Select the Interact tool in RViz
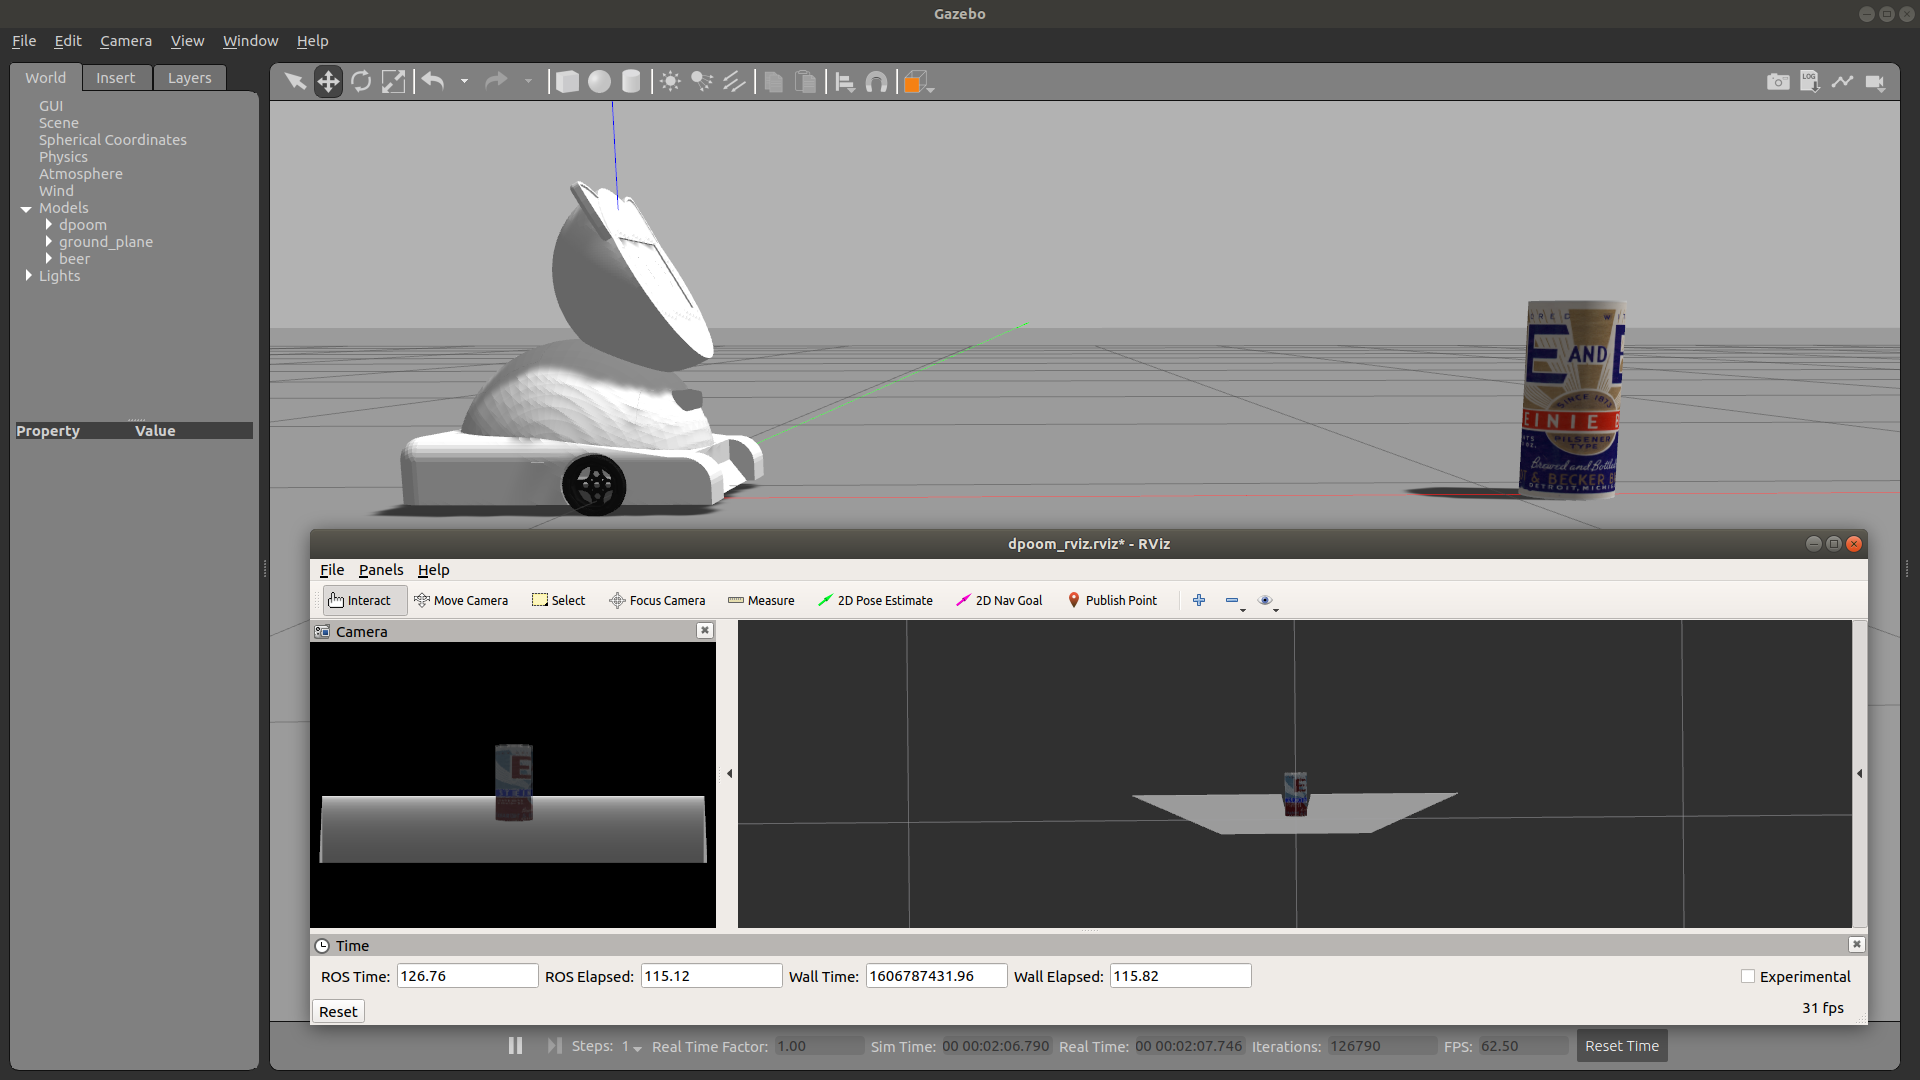 [364, 600]
